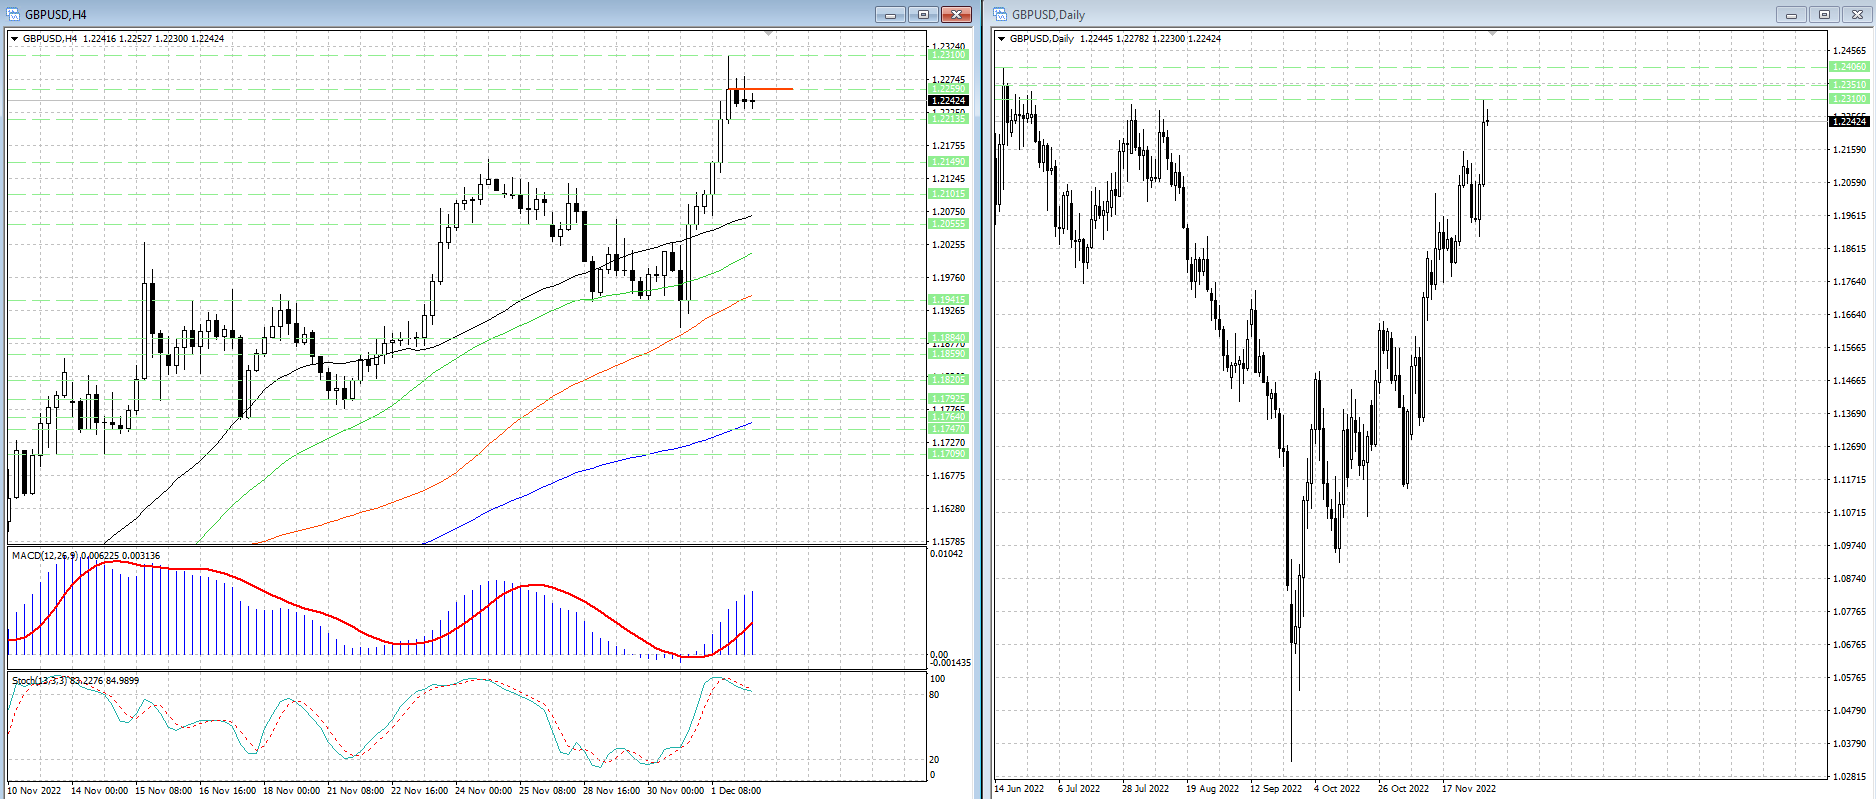Click the 1.13690 price on the Daily axis

[x=1849, y=414]
